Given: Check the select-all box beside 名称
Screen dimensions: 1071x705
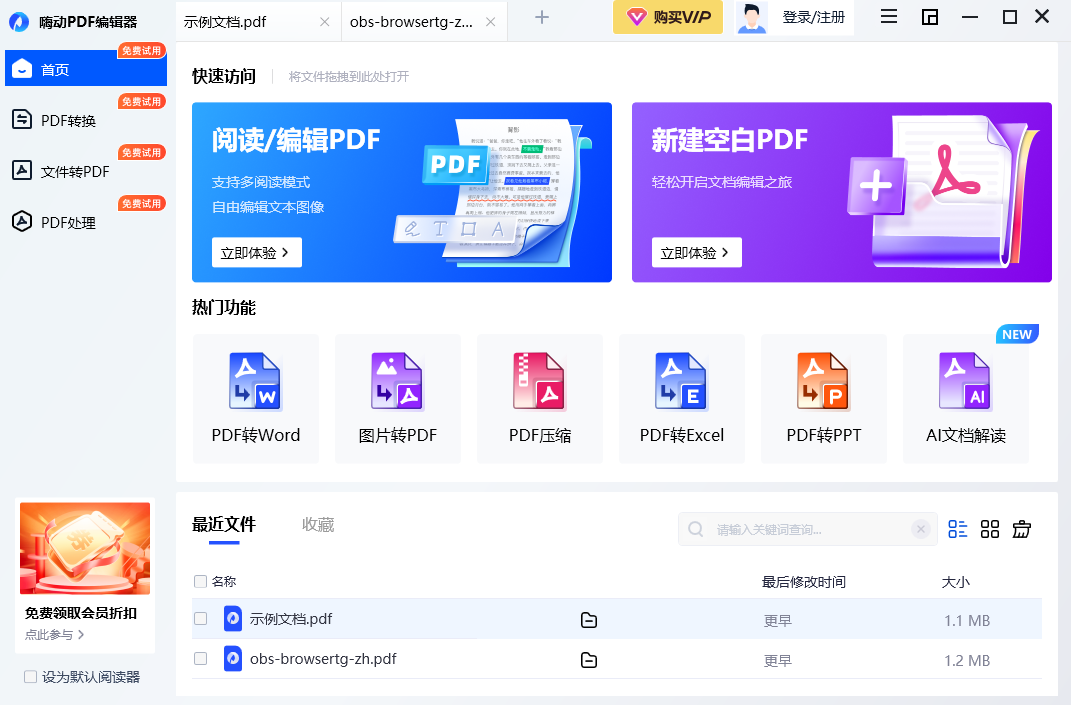Looking at the screenshot, I should [200, 581].
